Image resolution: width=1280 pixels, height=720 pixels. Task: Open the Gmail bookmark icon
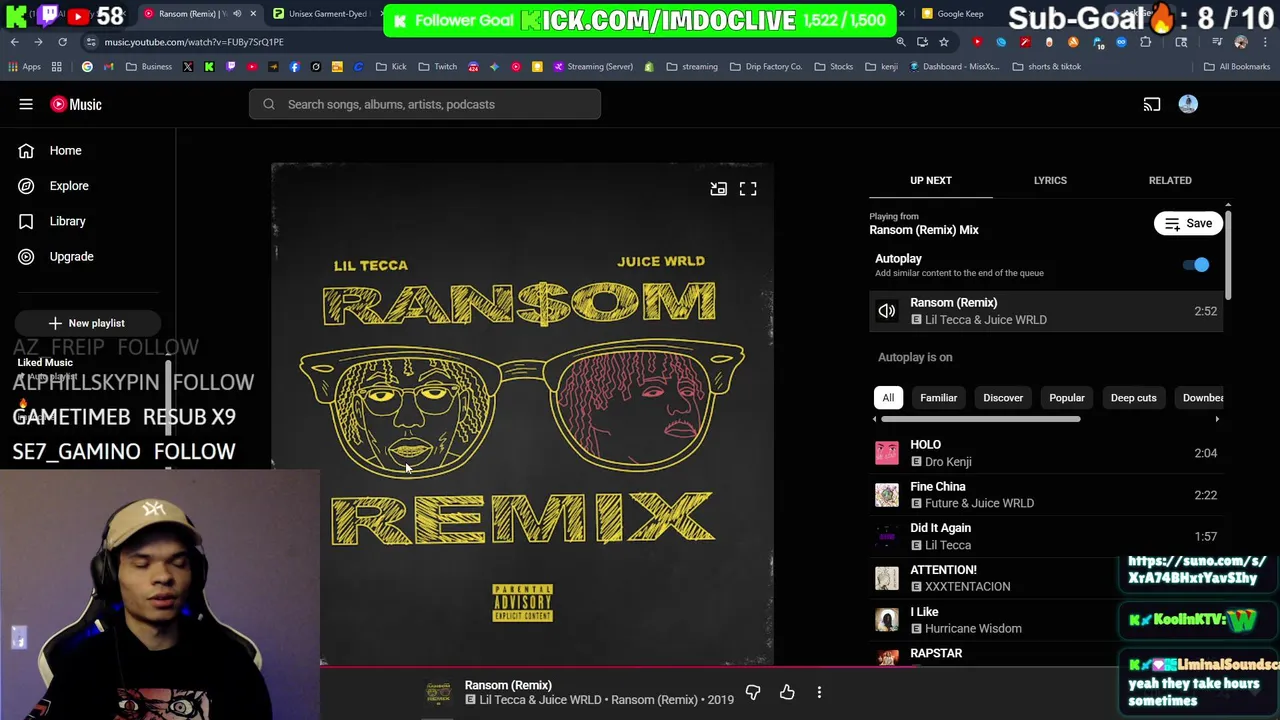(109, 67)
